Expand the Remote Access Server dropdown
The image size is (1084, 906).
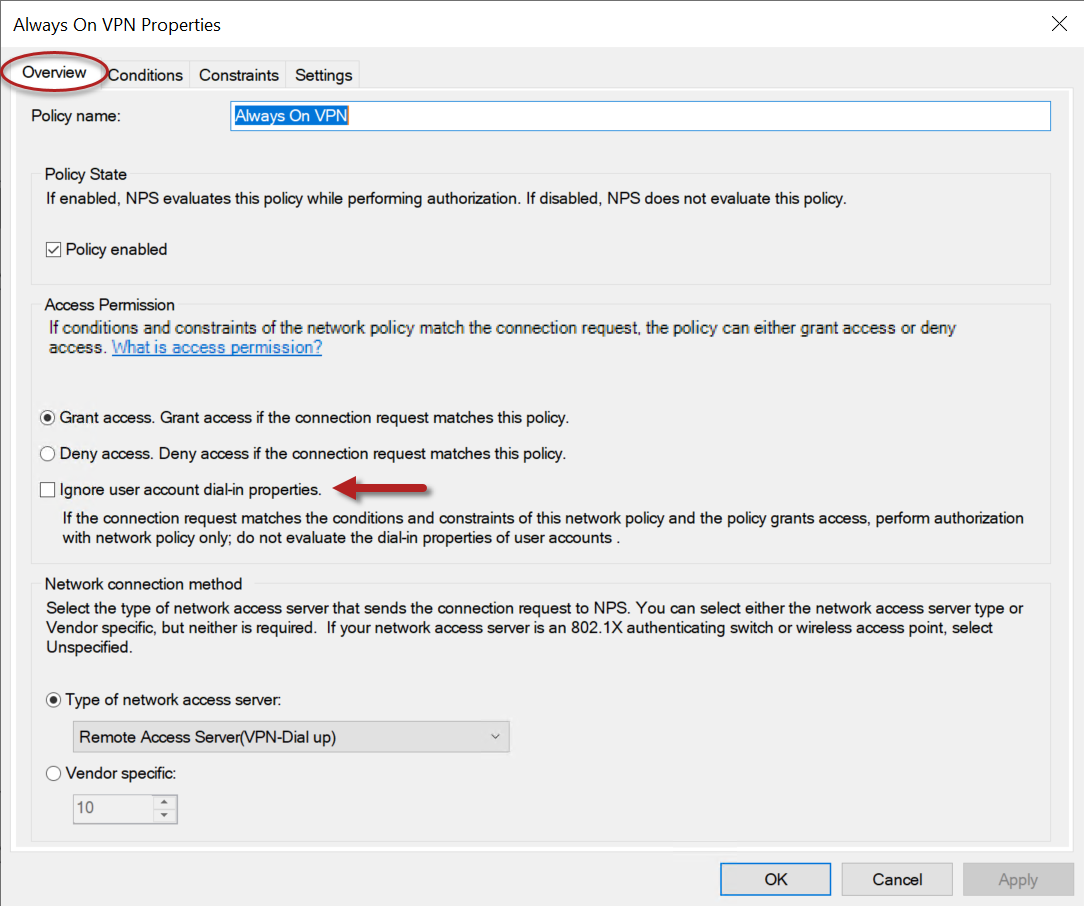(292, 737)
